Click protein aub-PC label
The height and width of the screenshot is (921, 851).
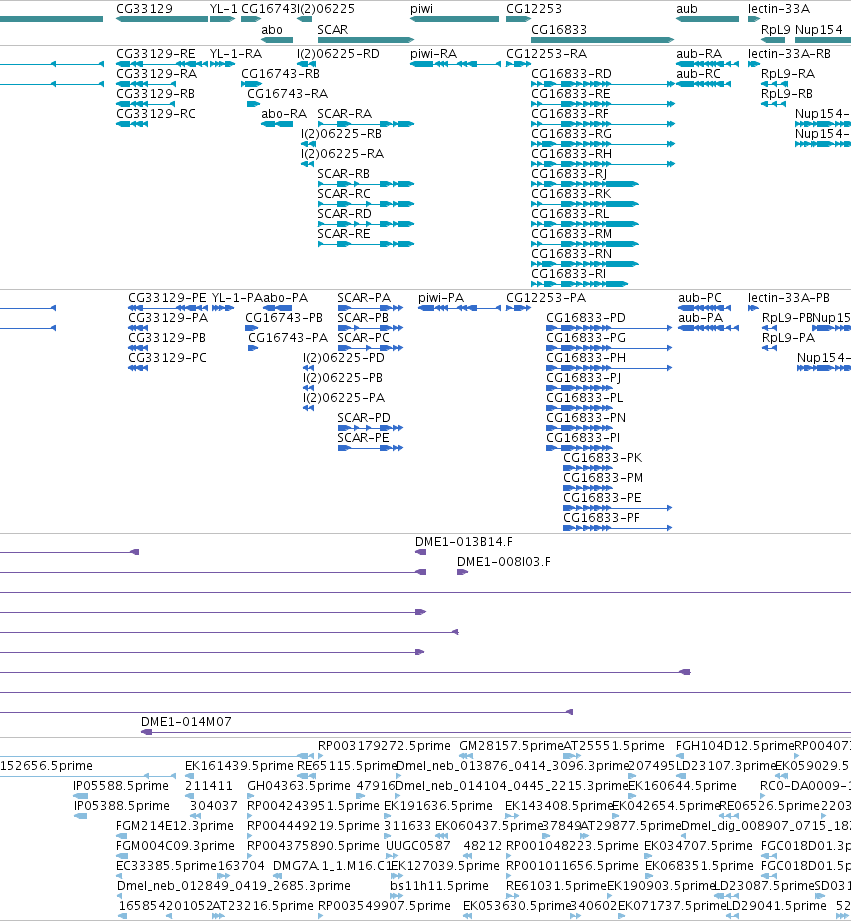[x=699, y=298]
